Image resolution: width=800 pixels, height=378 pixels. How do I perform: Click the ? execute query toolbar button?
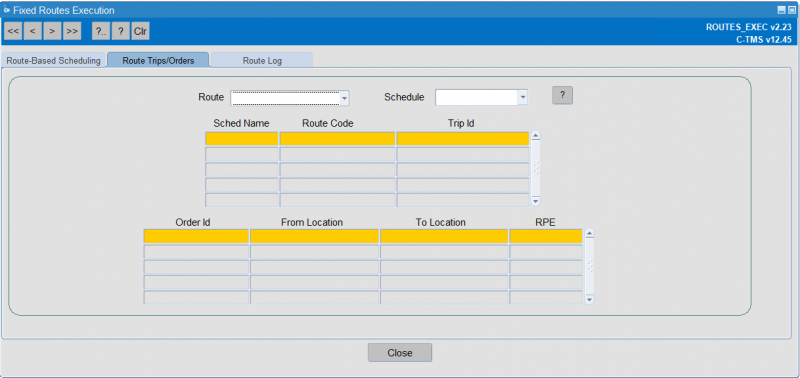(x=121, y=31)
